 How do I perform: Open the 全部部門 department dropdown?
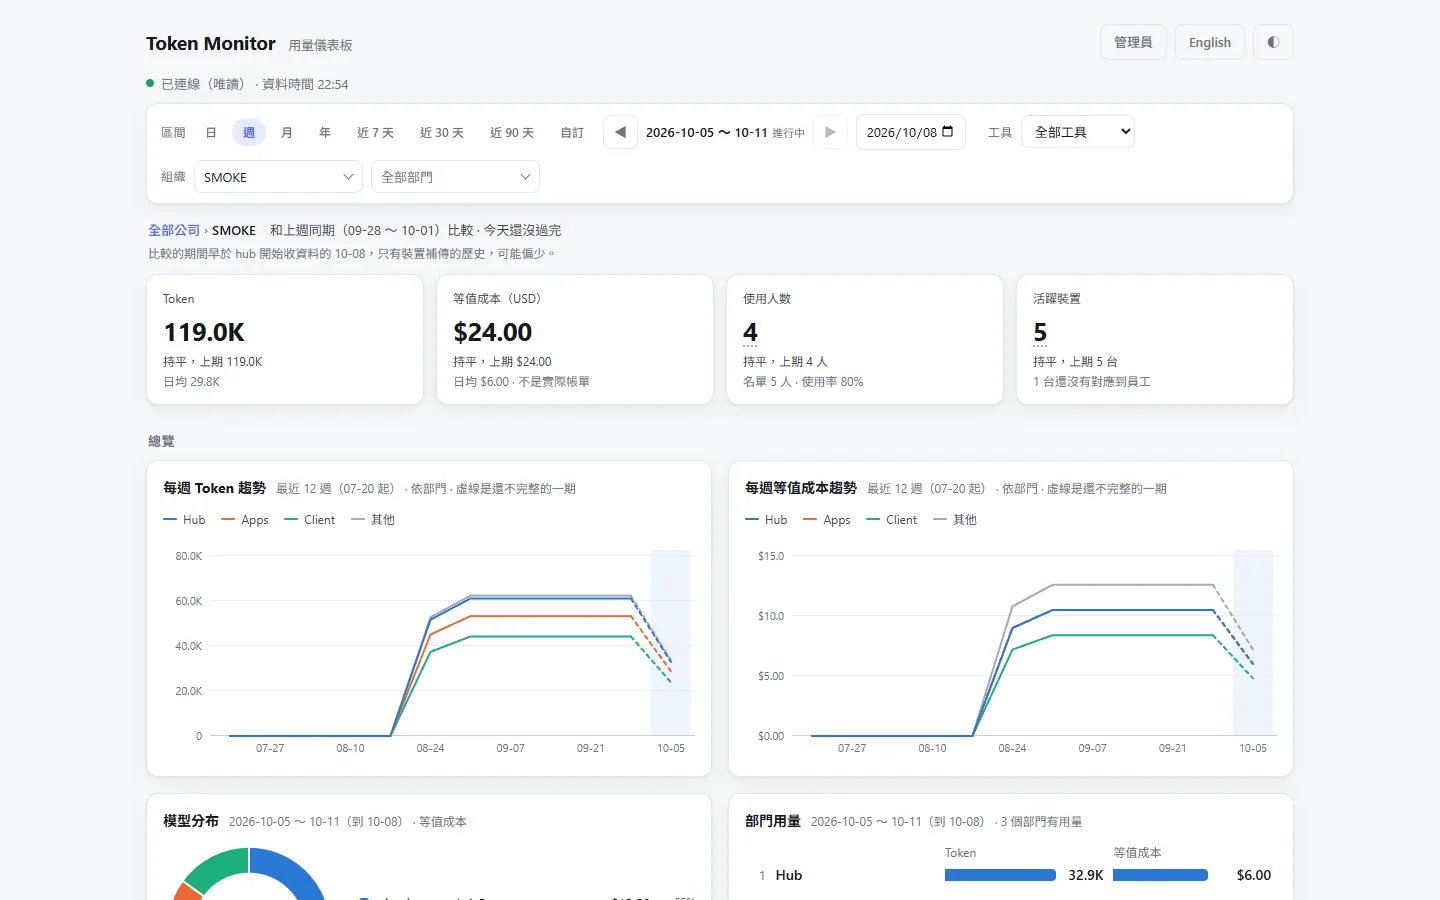pos(455,177)
